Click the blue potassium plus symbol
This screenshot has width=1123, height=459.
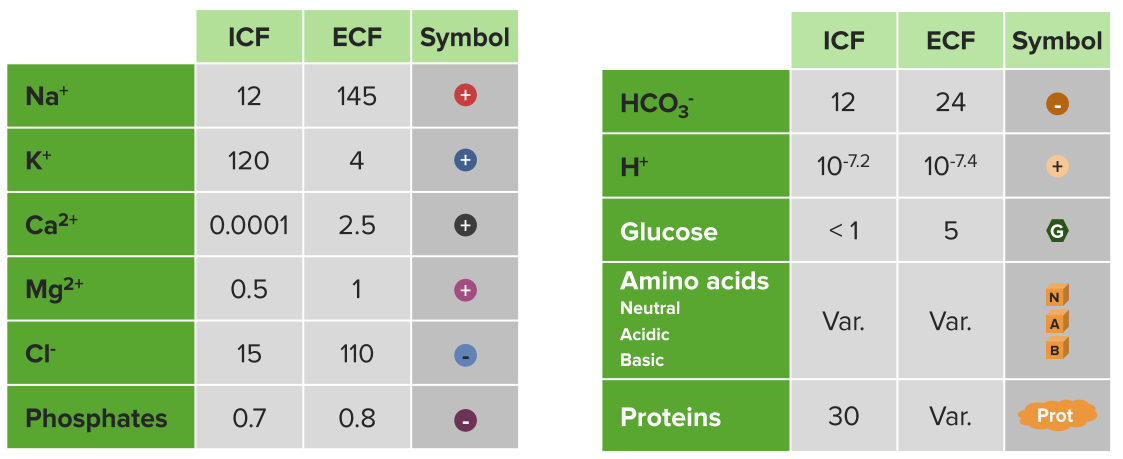(465, 160)
